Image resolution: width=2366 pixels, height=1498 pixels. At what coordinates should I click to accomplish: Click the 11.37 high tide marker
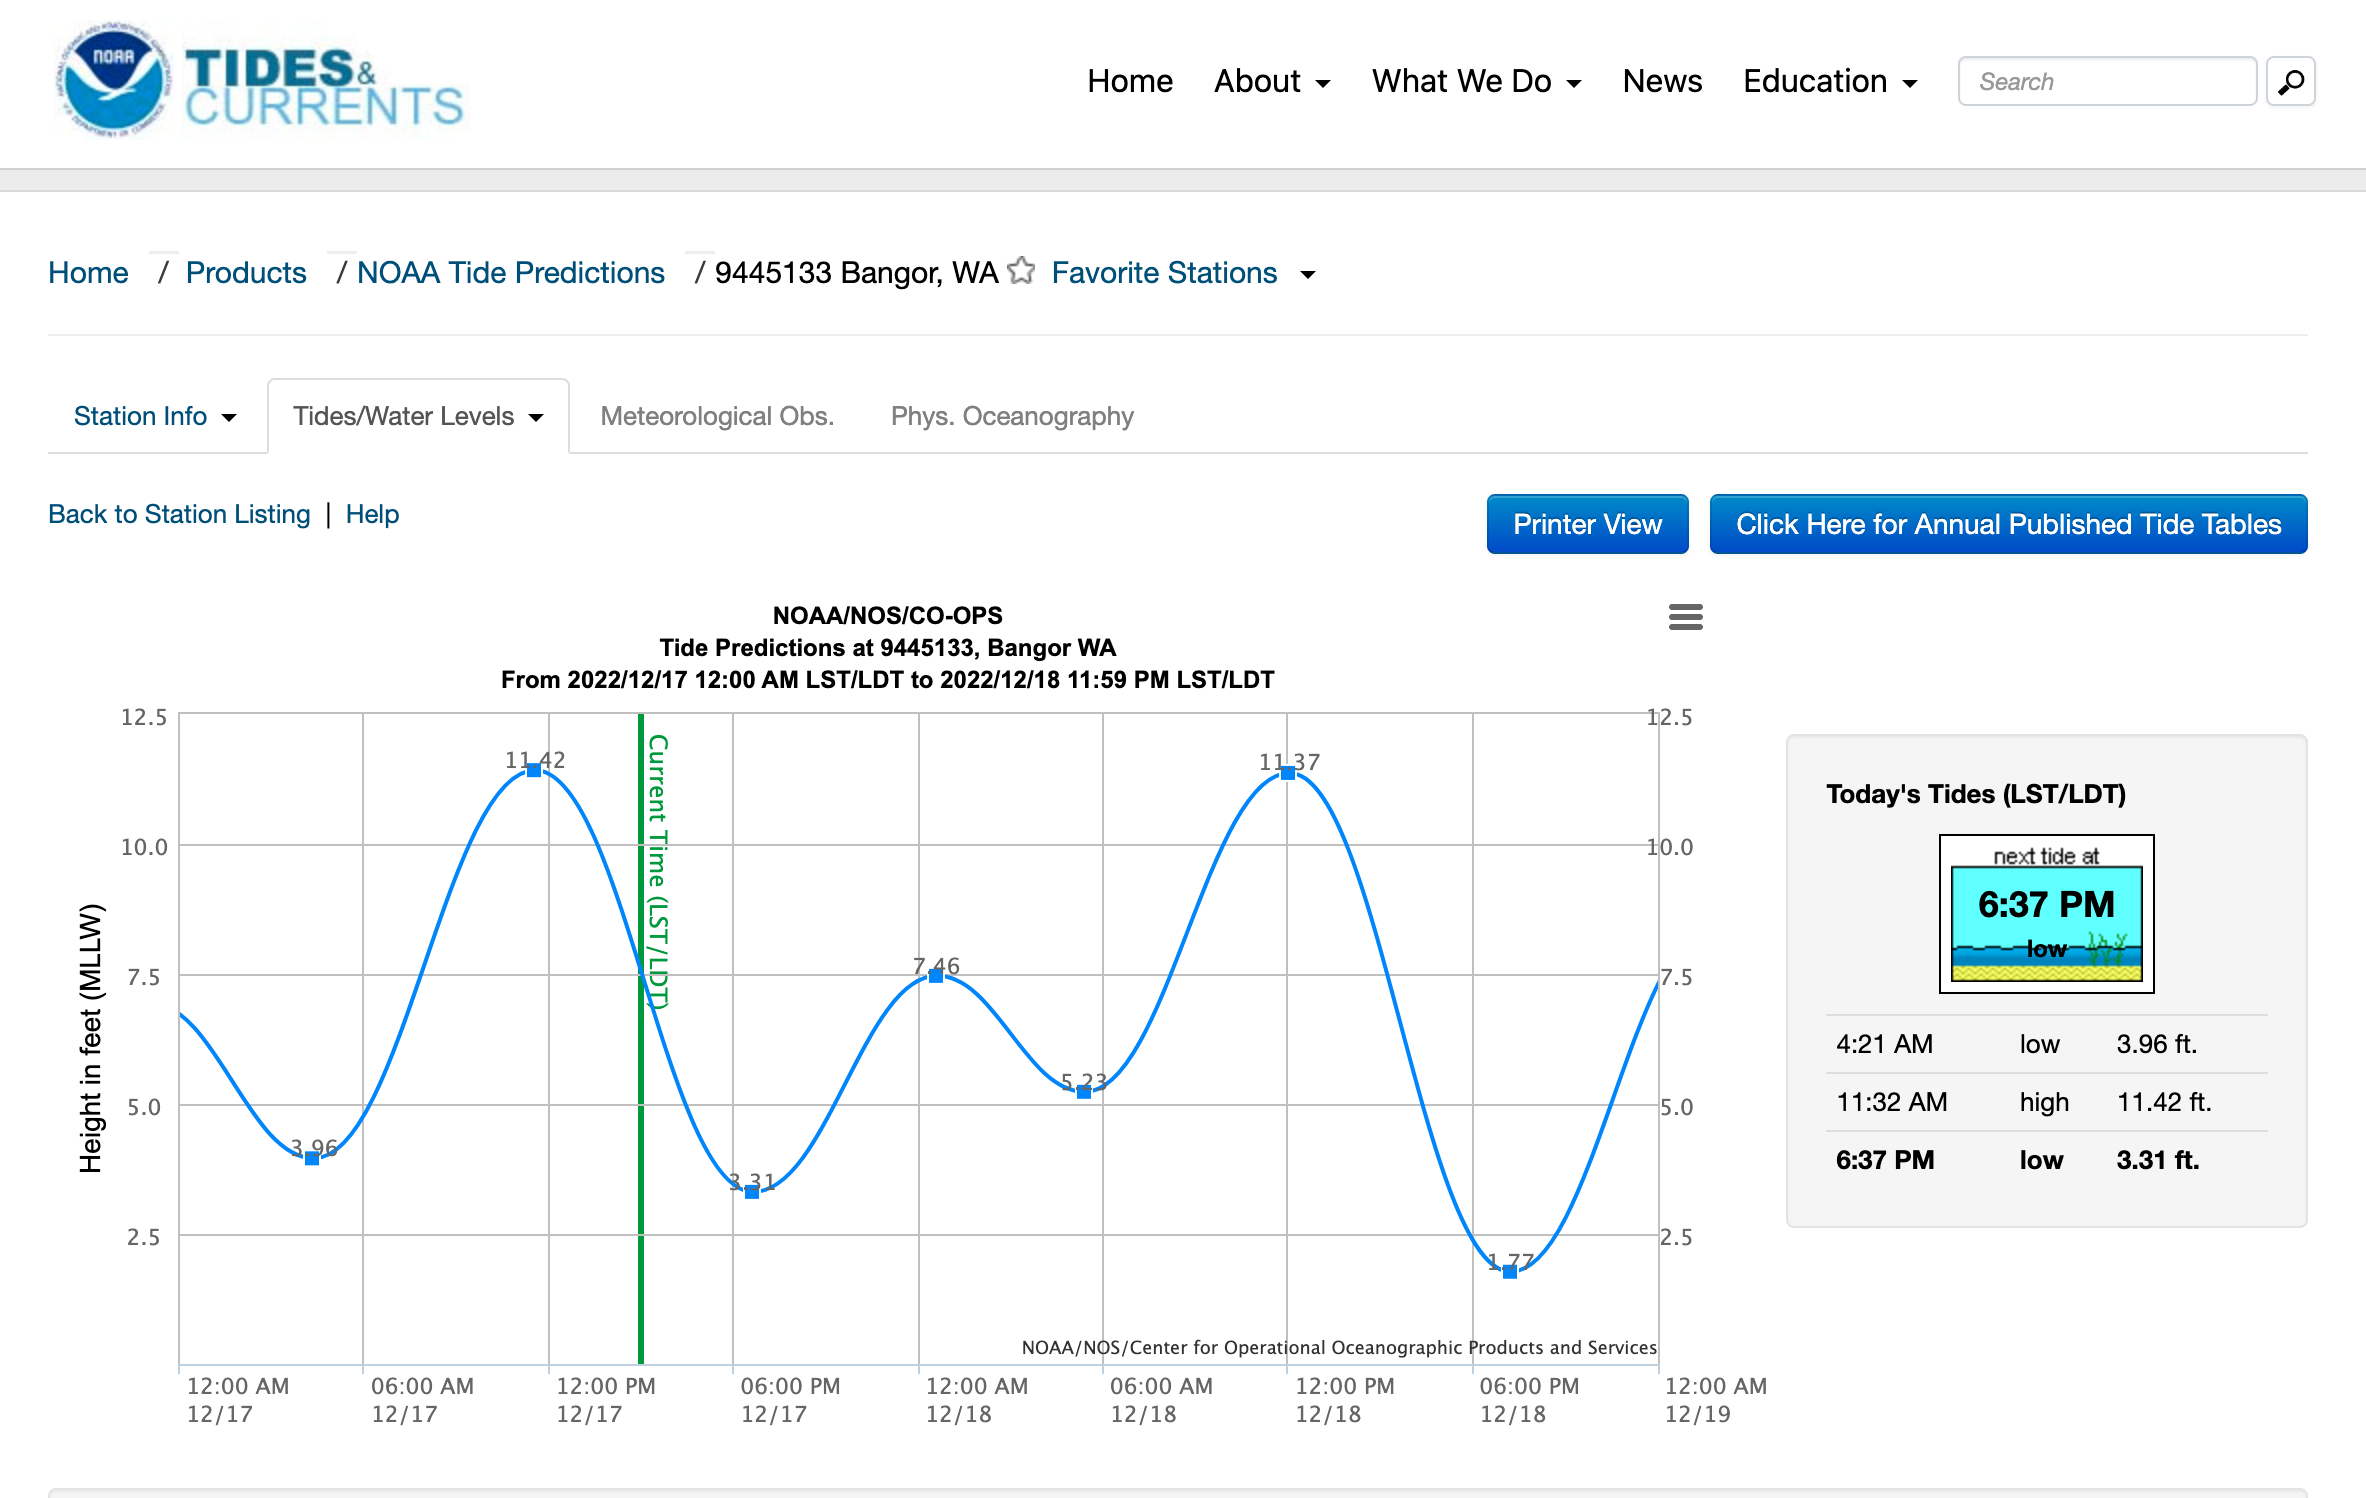point(1288,773)
